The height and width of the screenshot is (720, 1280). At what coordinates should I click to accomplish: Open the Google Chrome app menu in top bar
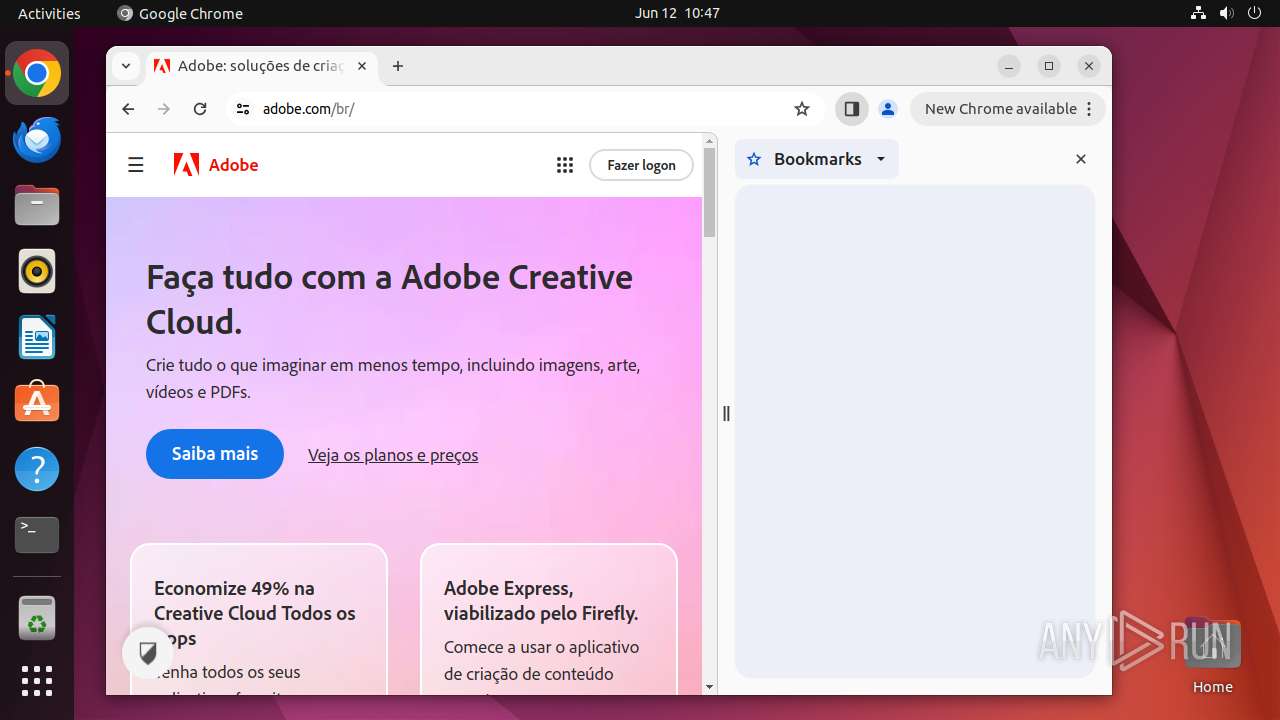click(x=180, y=13)
